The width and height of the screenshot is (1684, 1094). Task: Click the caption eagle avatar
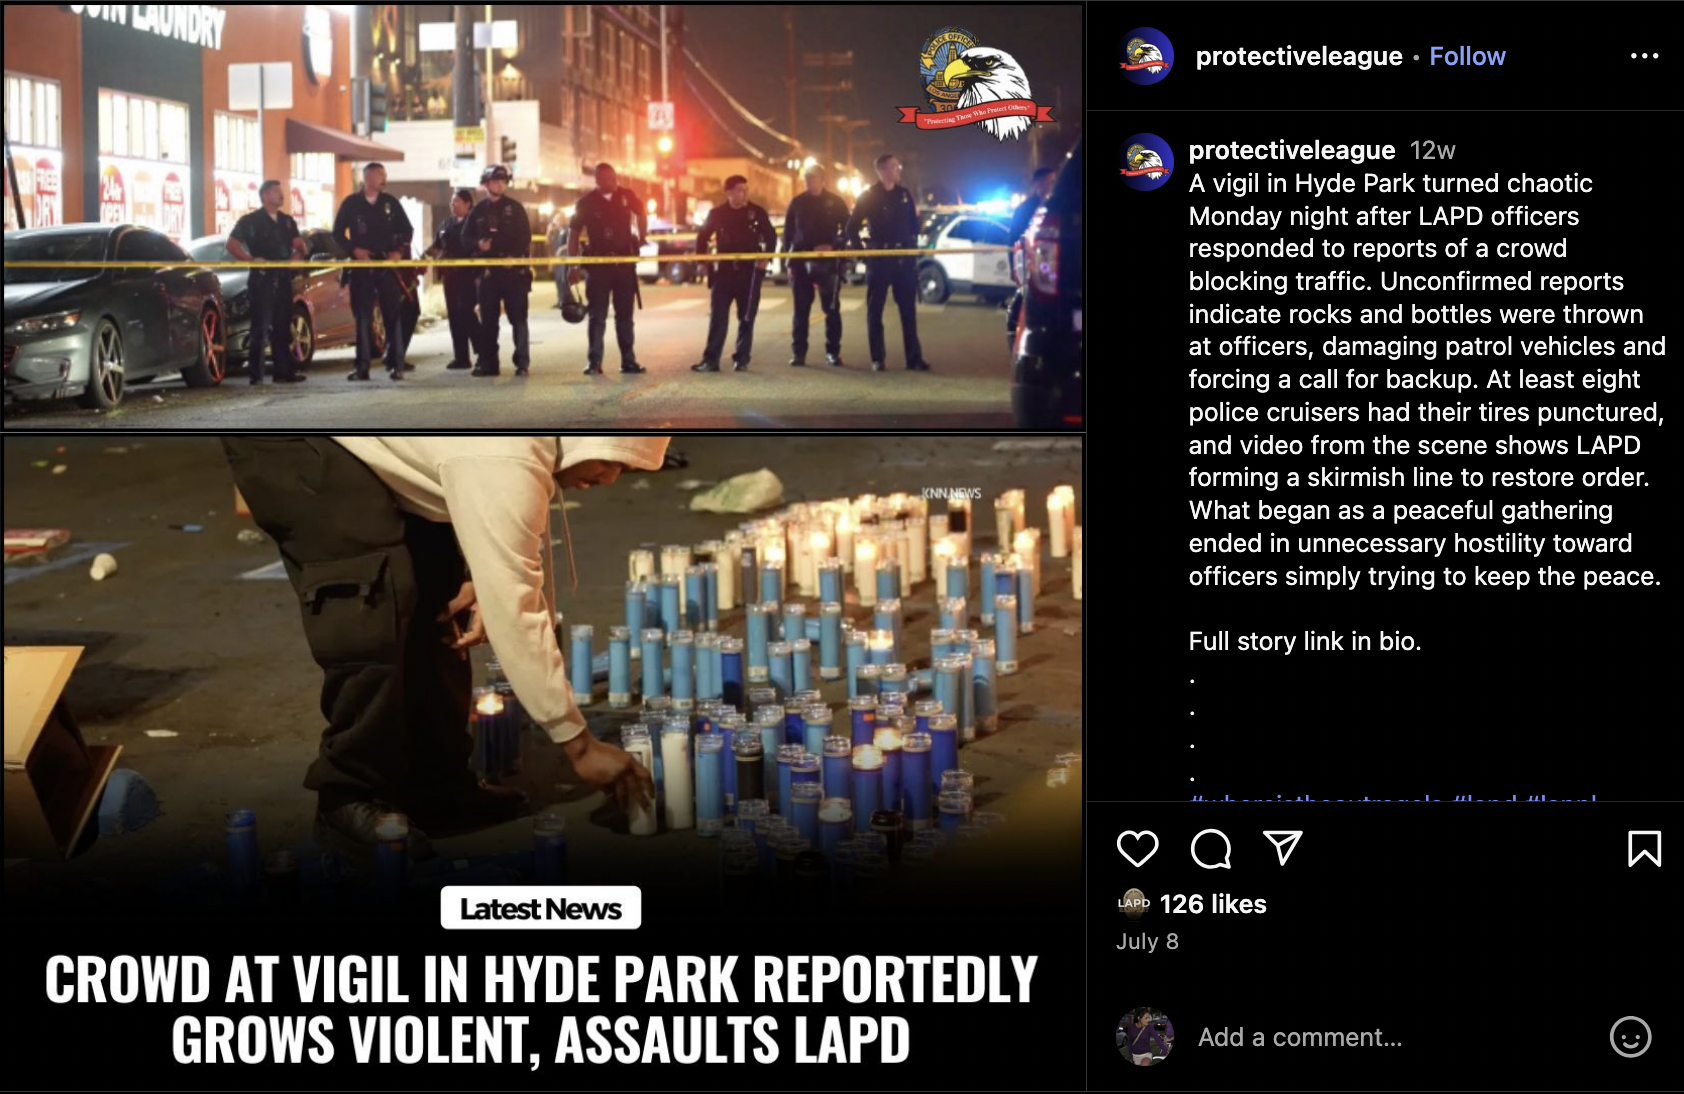[1146, 161]
